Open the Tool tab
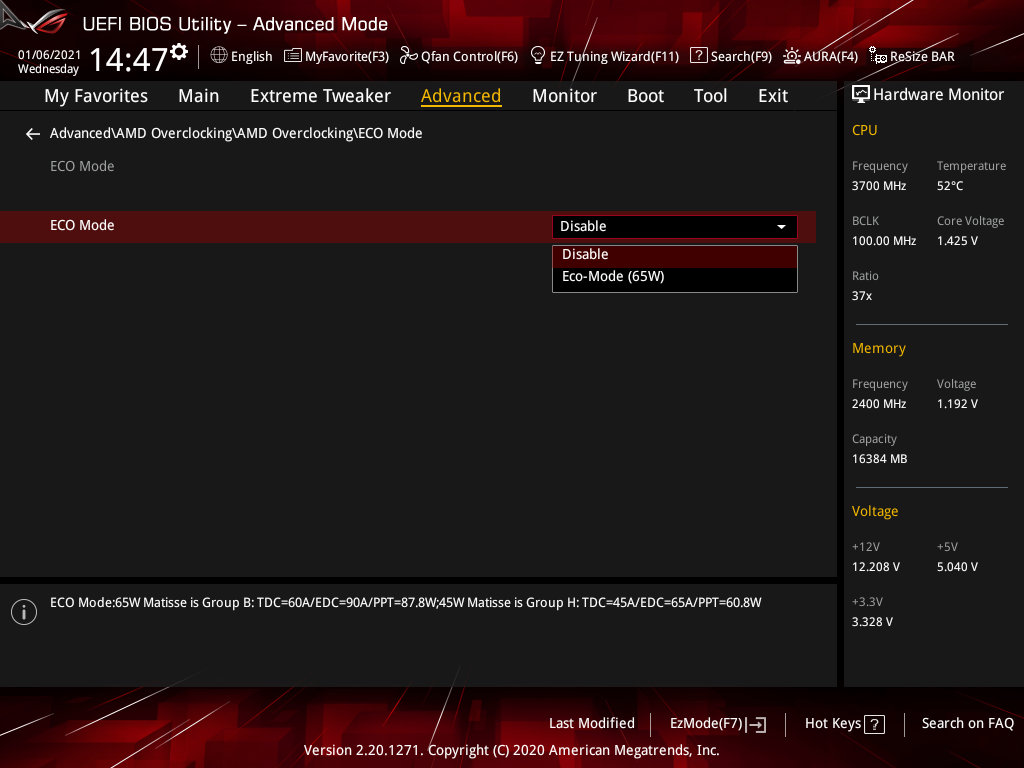 [x=710, y=96]
